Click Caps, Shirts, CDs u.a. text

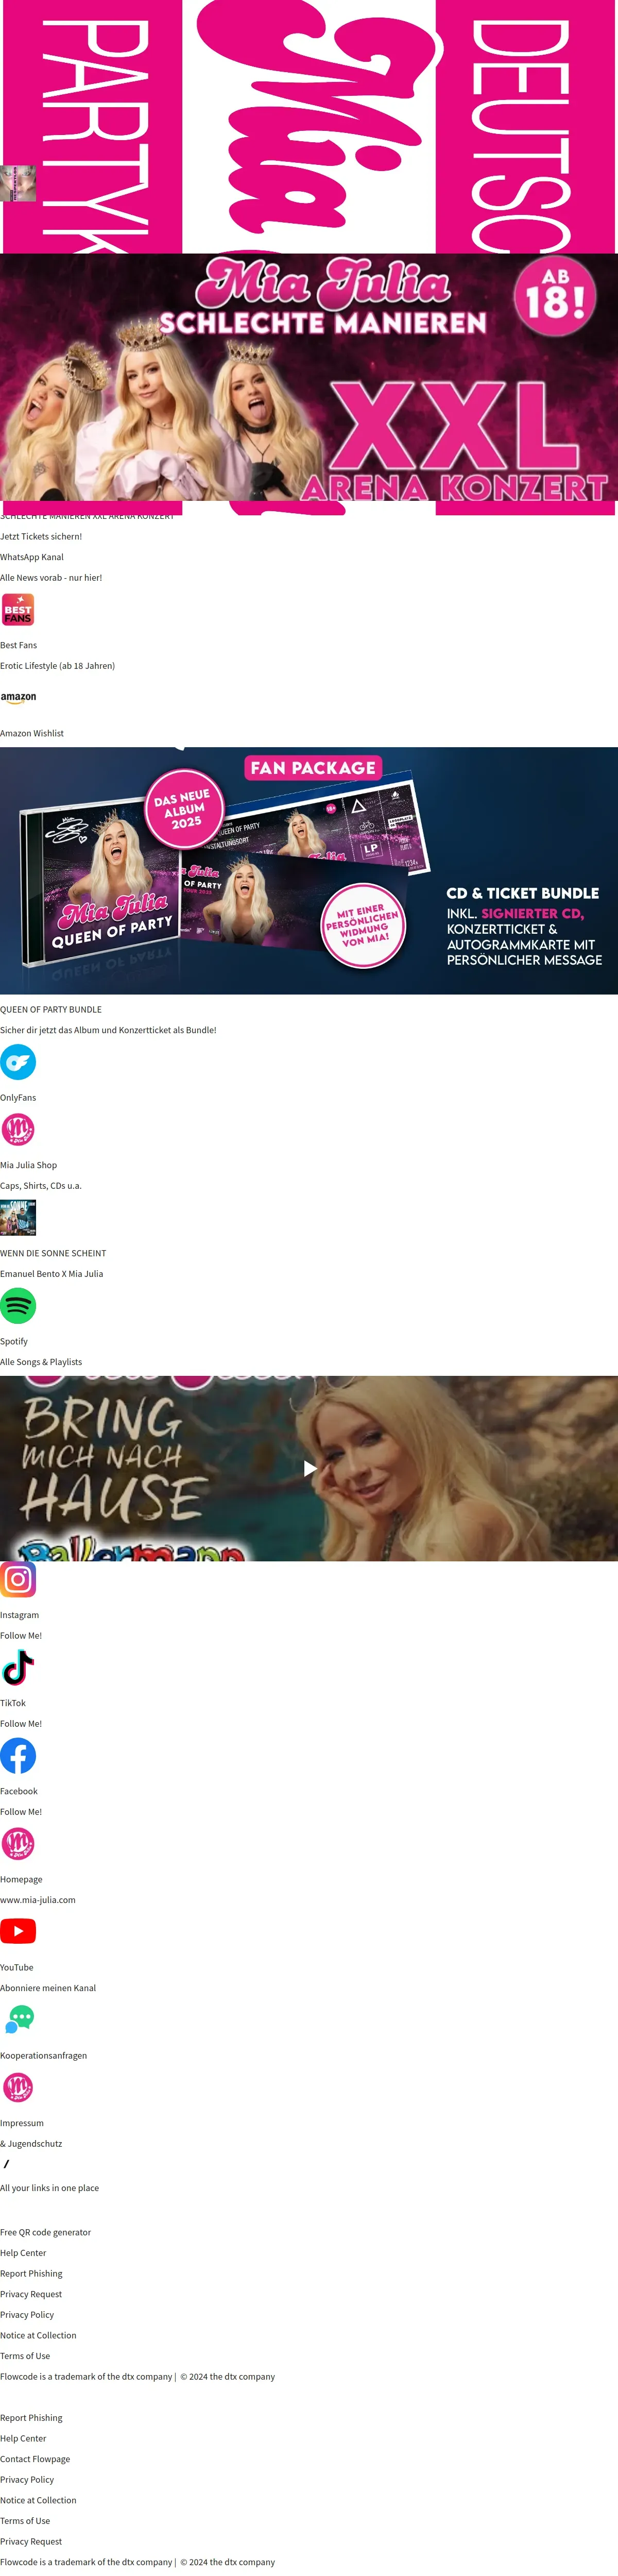pyautogui.click(x=41, y=1185)
